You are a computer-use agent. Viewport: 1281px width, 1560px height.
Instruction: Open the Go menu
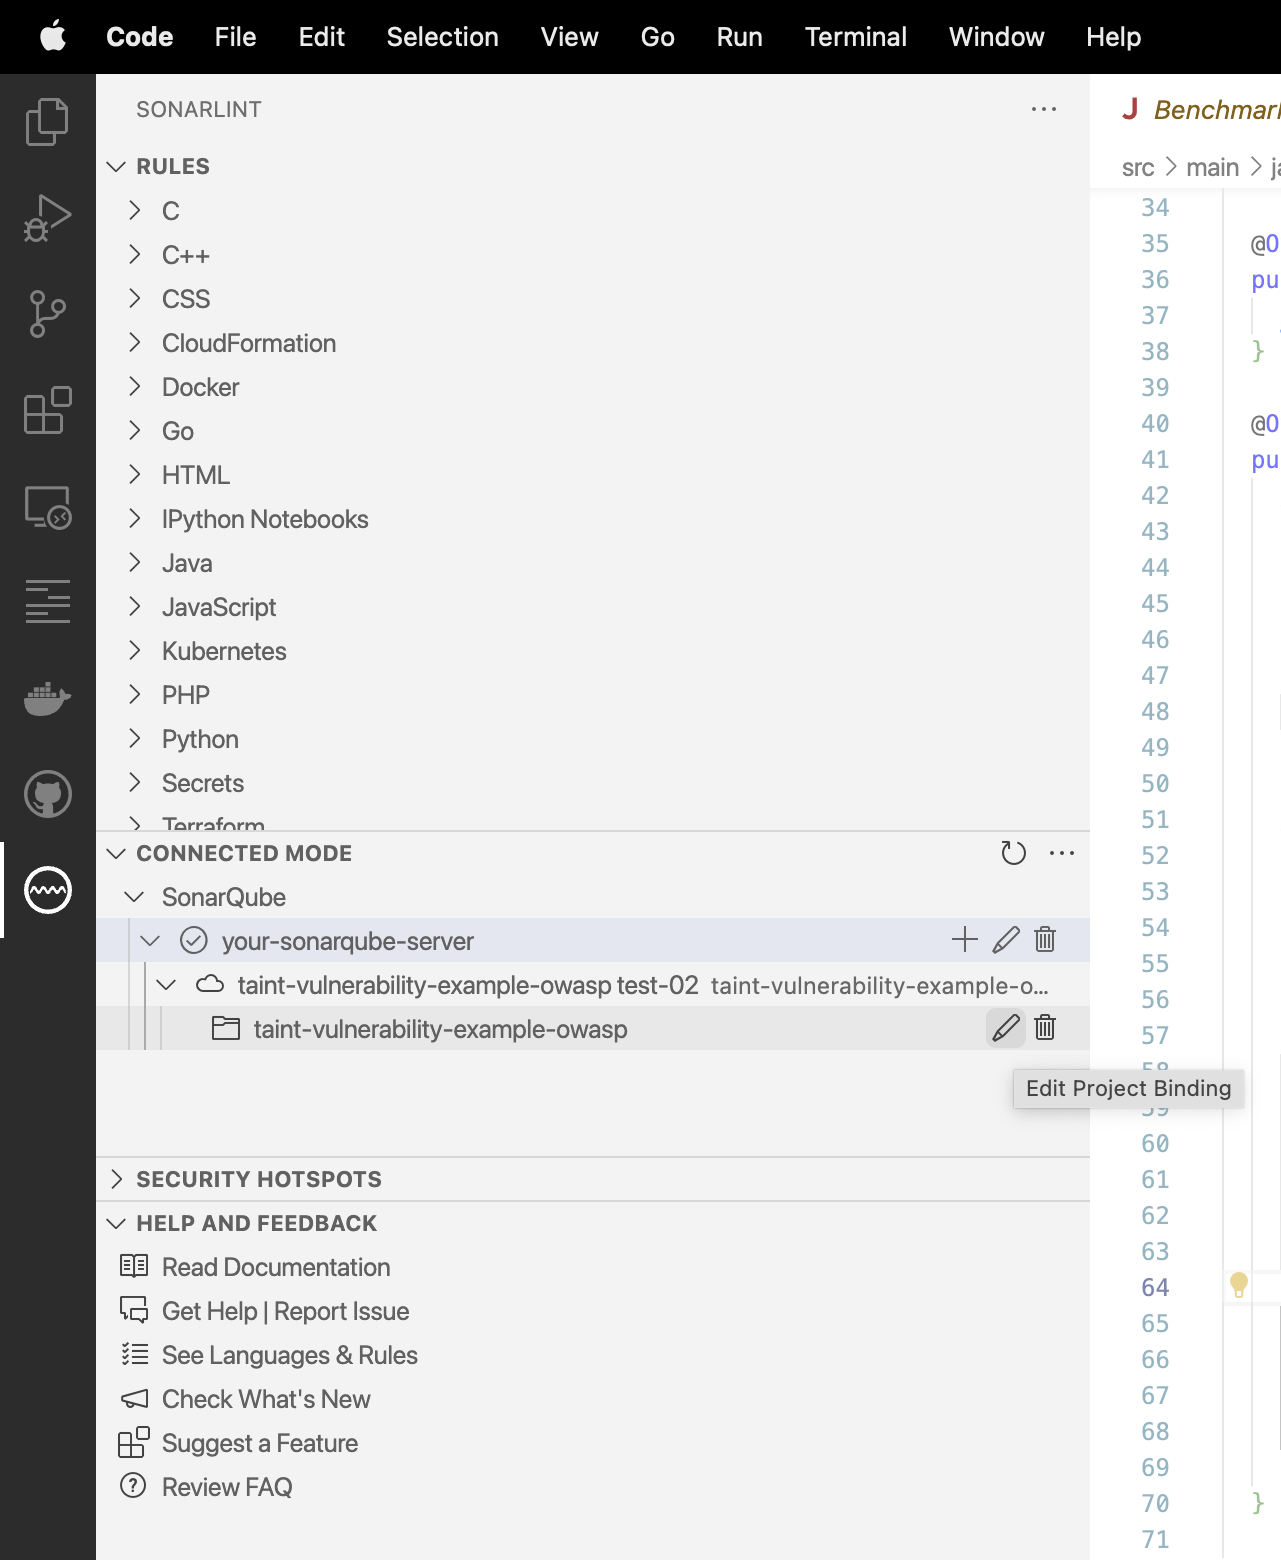pos(657,37)
